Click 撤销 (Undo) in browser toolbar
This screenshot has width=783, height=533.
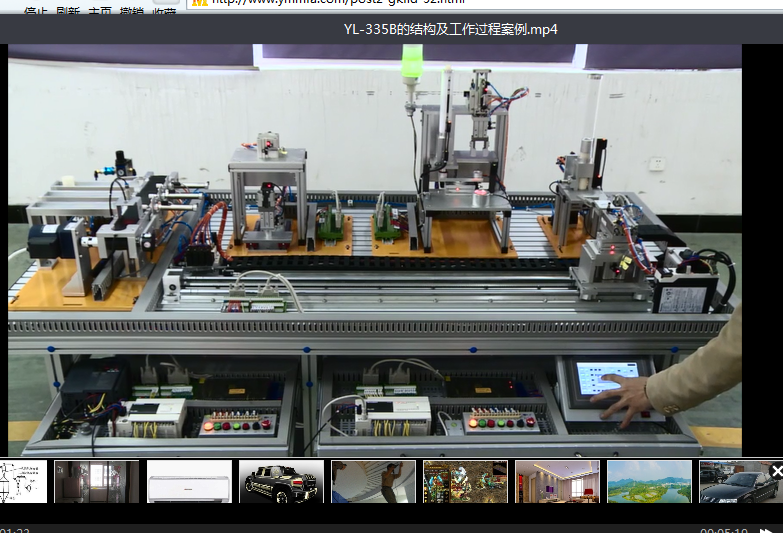pos(132,10)
